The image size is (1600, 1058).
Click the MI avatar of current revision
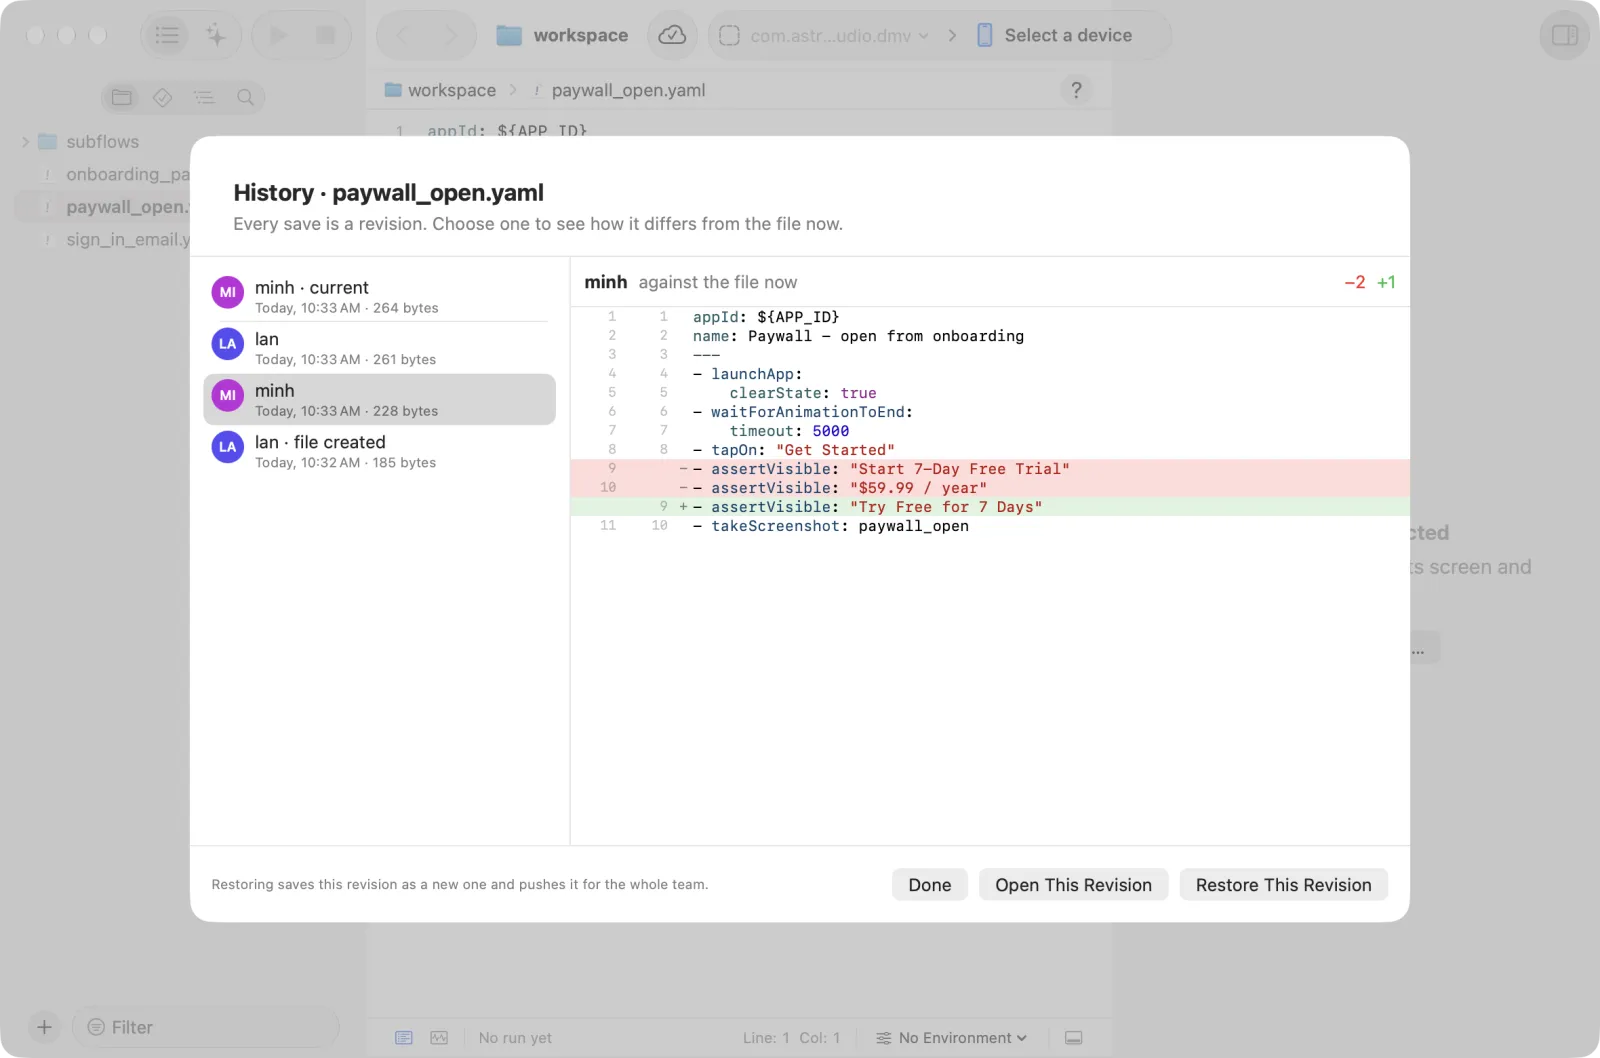coord(228,293)
